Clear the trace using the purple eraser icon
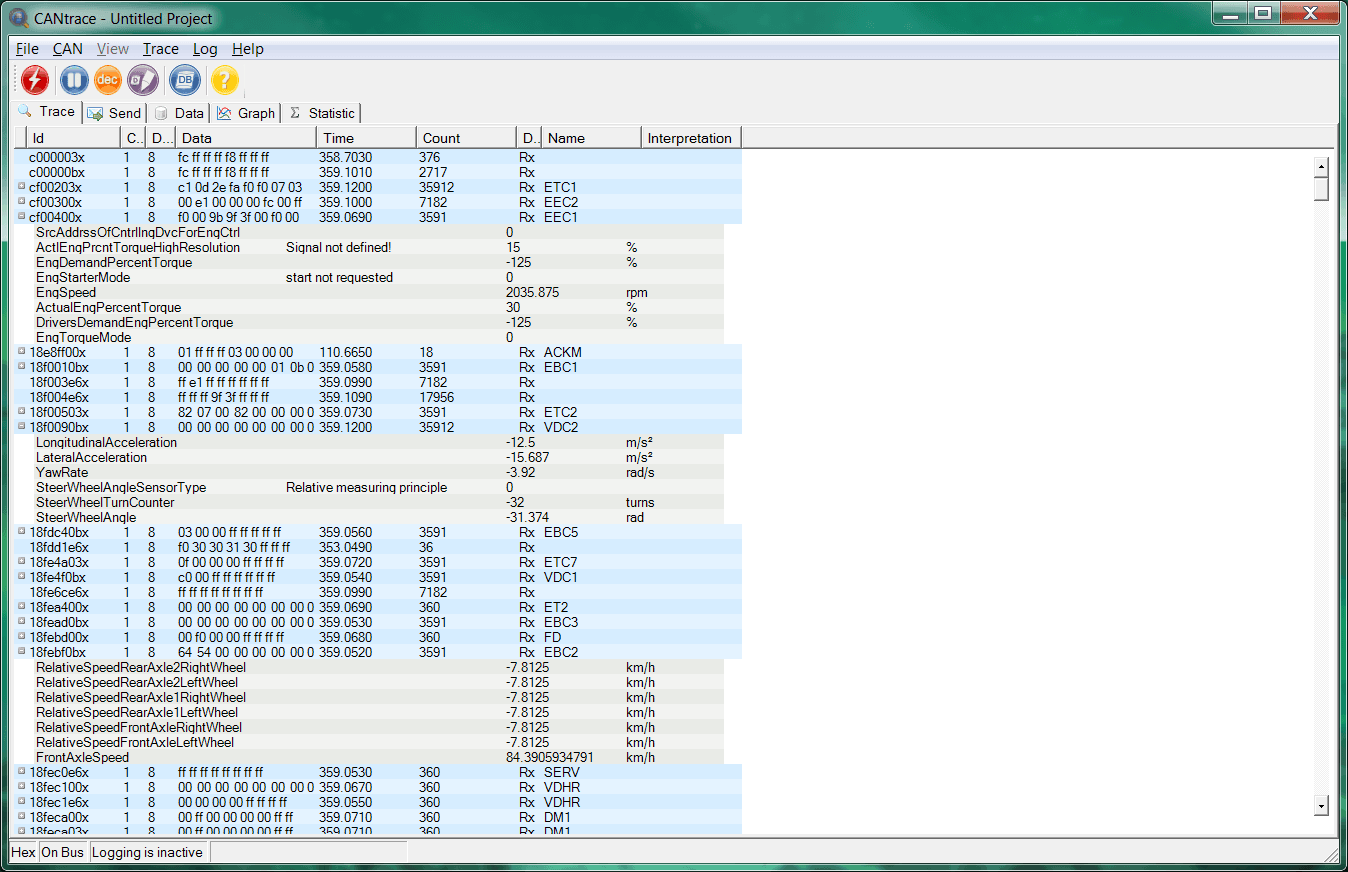 point(143,80)
